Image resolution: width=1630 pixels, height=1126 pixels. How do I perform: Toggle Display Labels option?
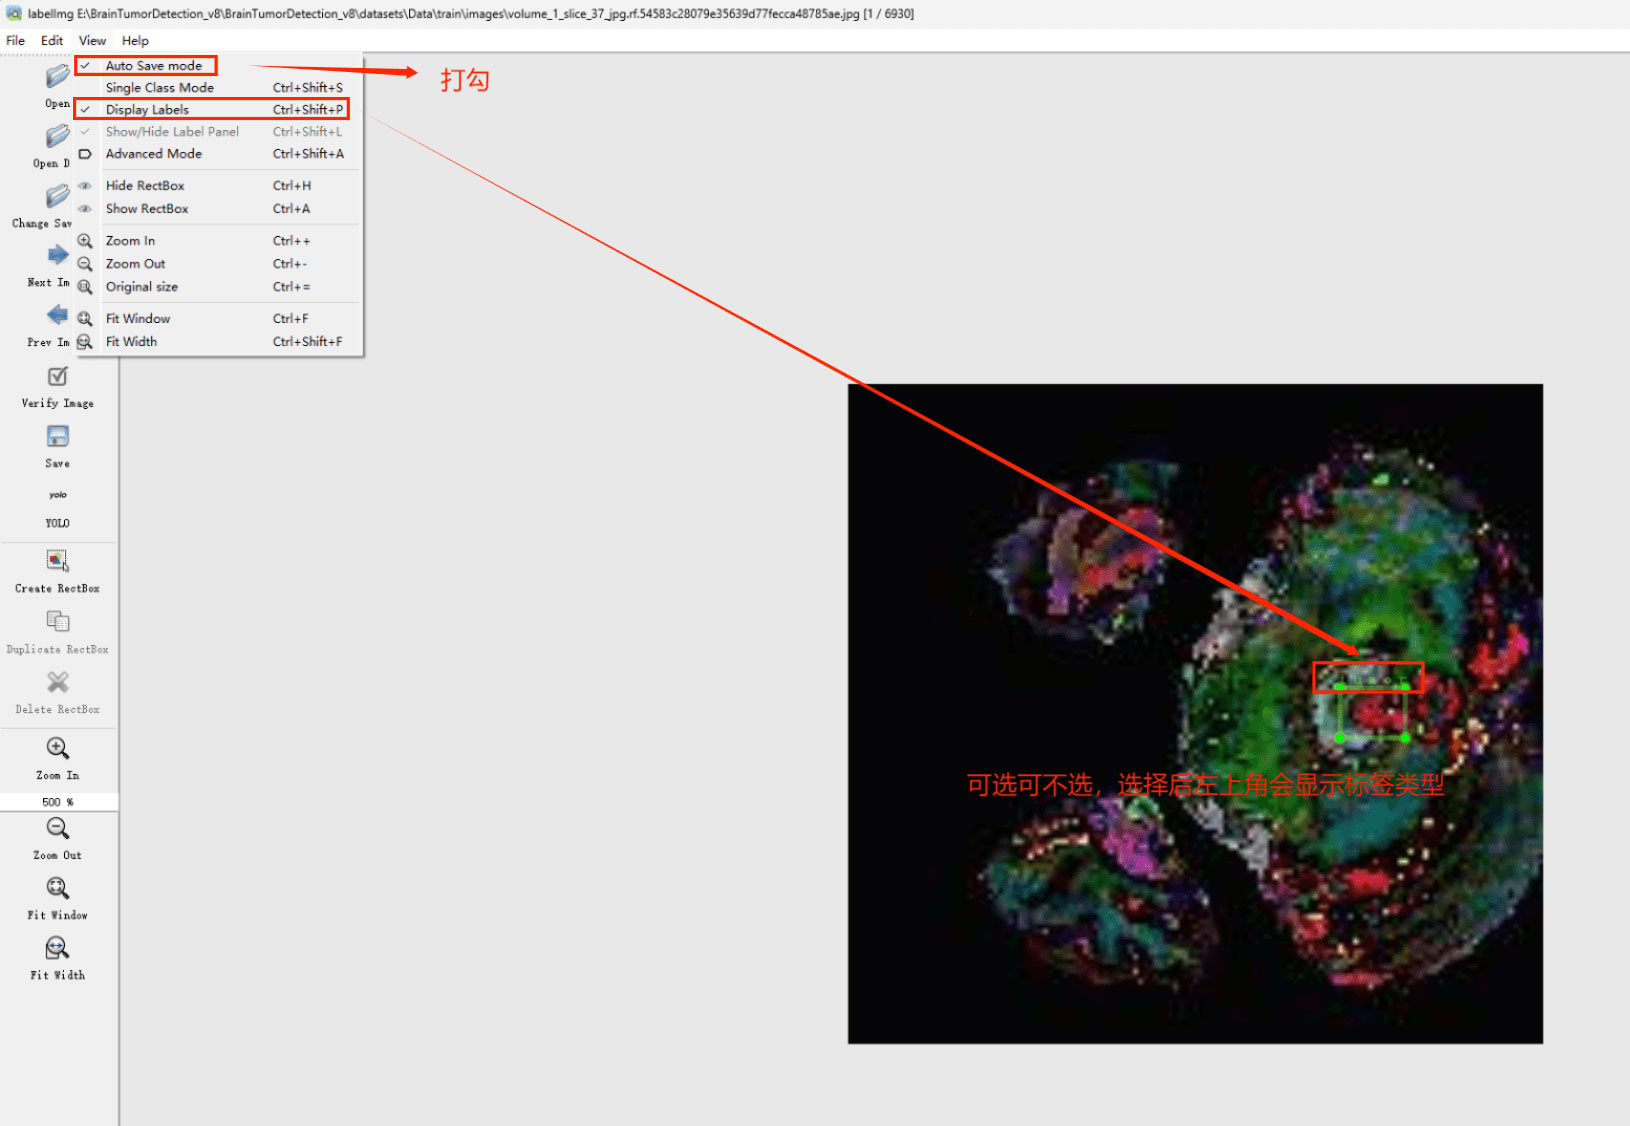click(x=147, y=110)
